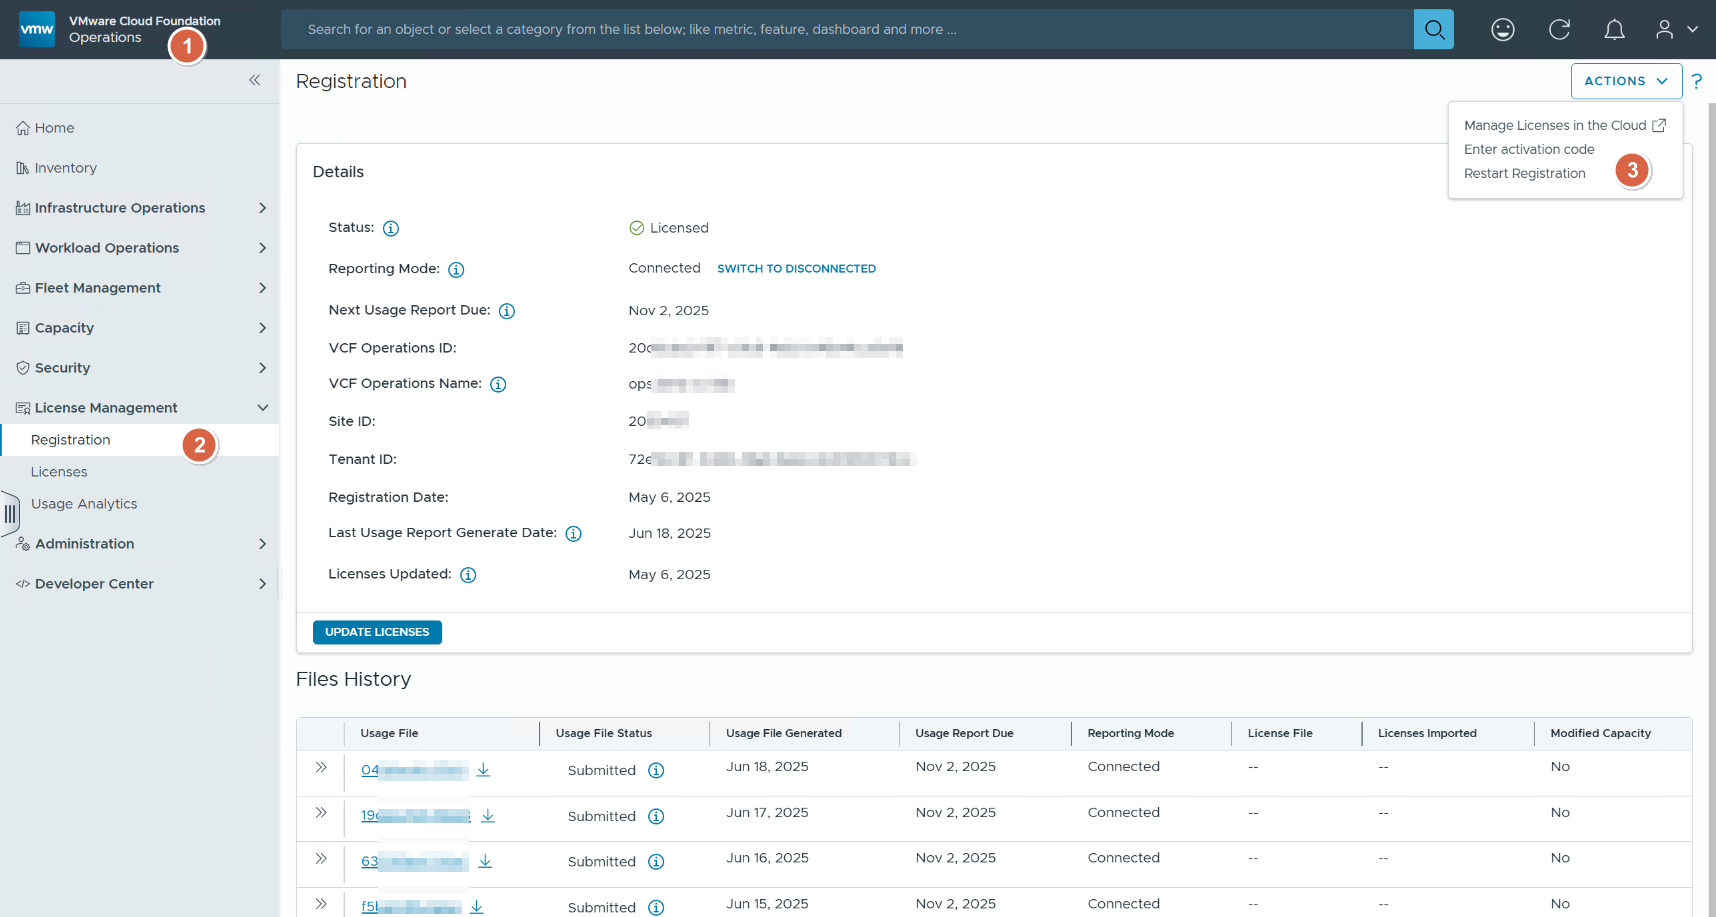
Task: Open usage file link starting with 63
Action: coord(414,861)
